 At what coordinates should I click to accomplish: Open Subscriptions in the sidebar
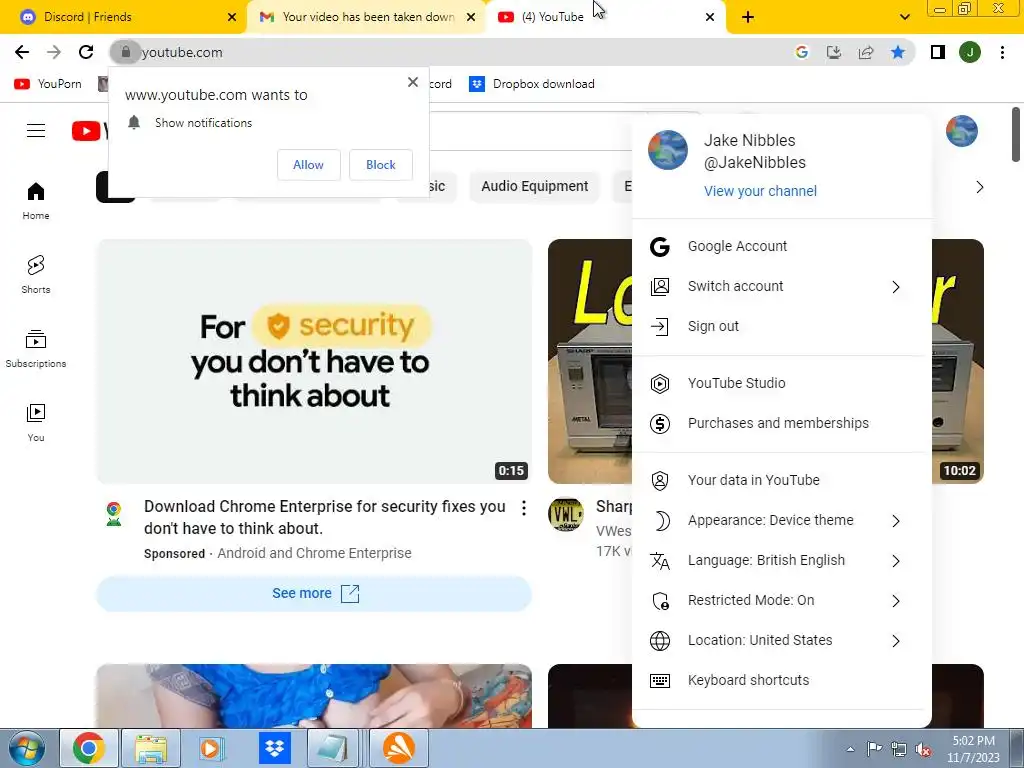(36, 349)
